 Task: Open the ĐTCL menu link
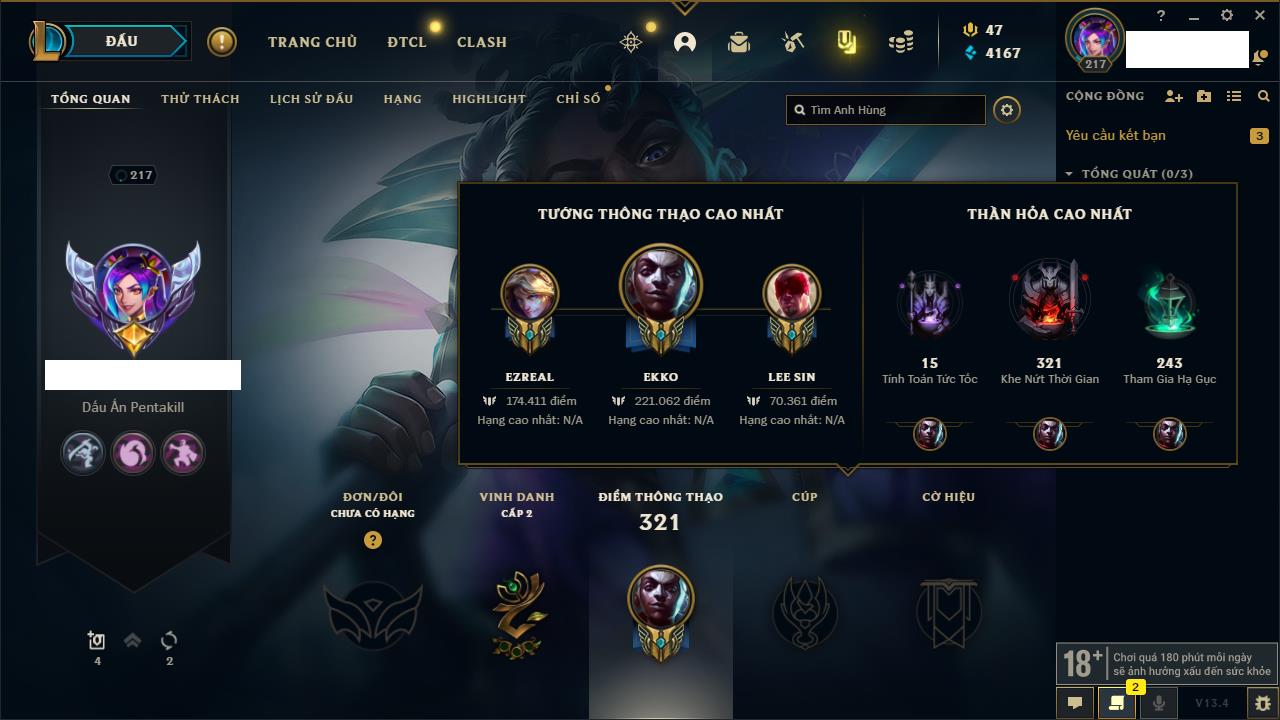point(407,42)
